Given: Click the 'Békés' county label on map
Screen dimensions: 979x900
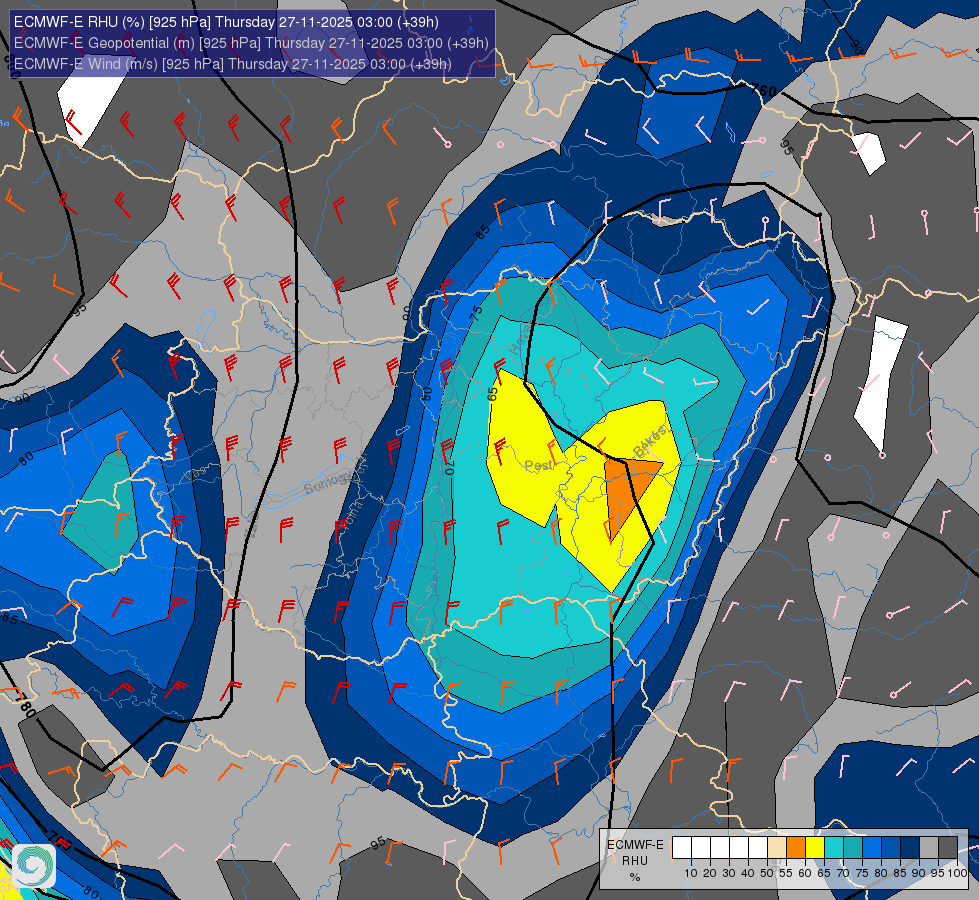Looking at the screenshot, I should pos(649,442).
